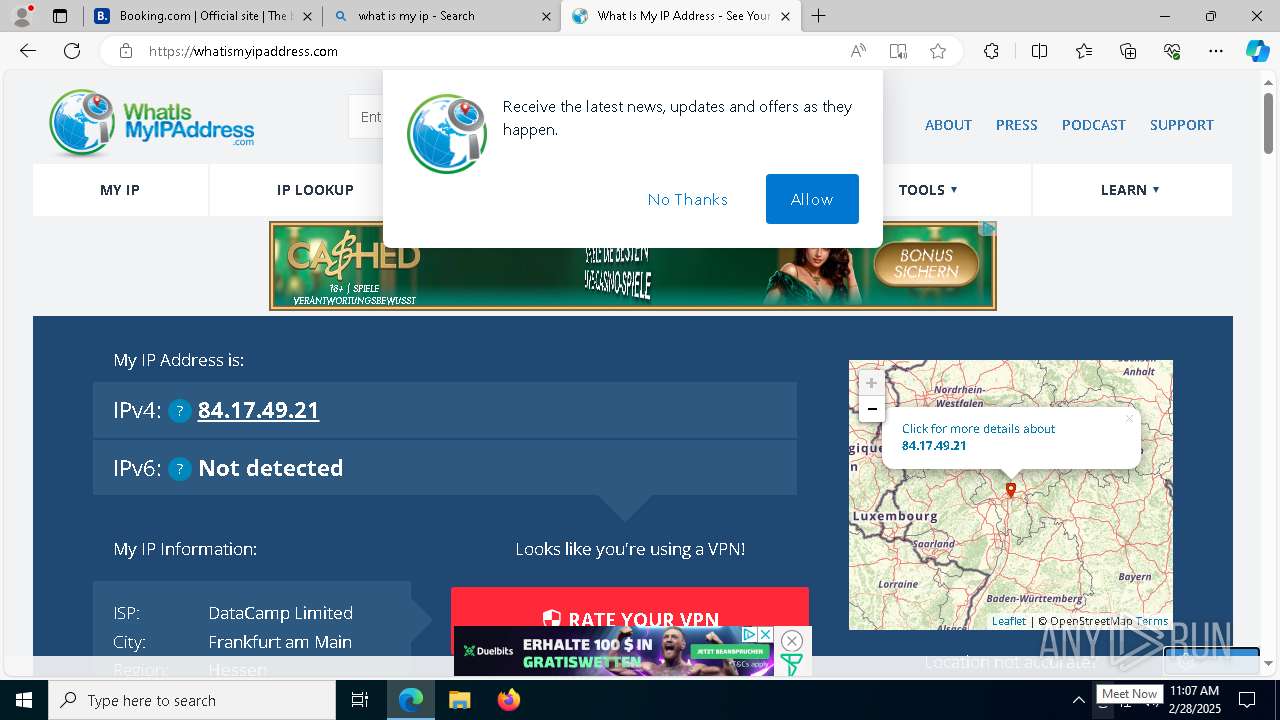Launch Firefox from the taskbar

tap(509, 700)
